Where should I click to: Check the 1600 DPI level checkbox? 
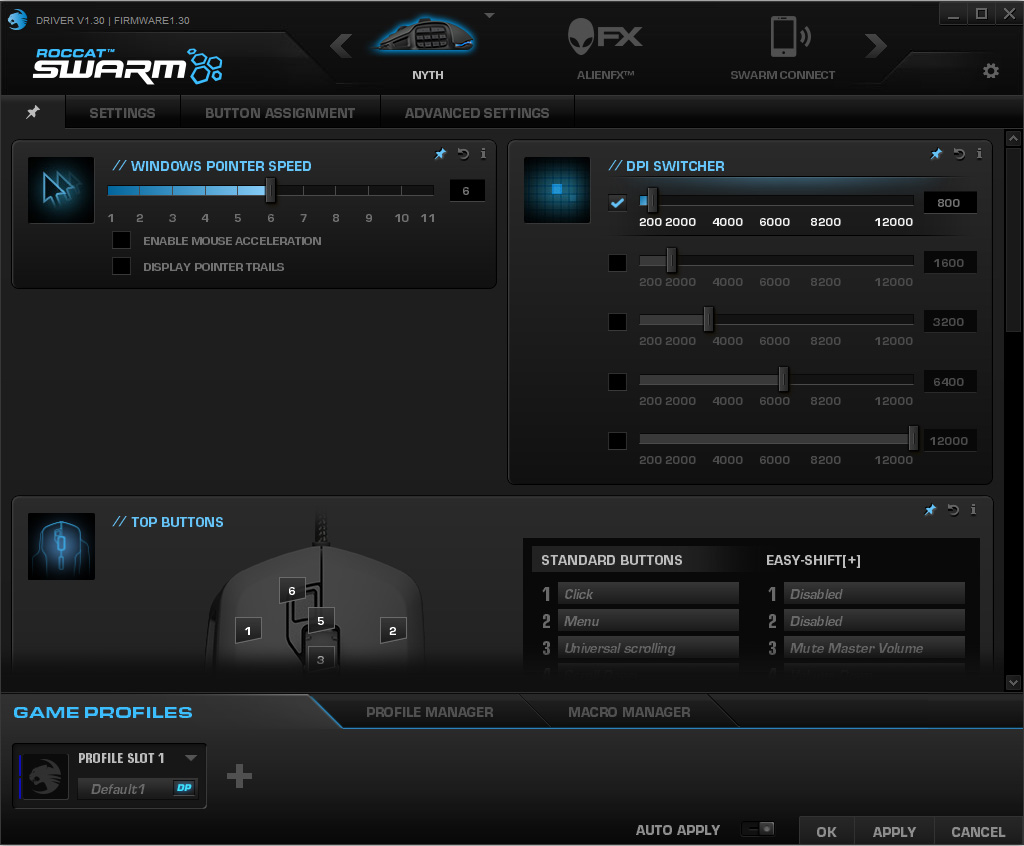tap(617, 263)
